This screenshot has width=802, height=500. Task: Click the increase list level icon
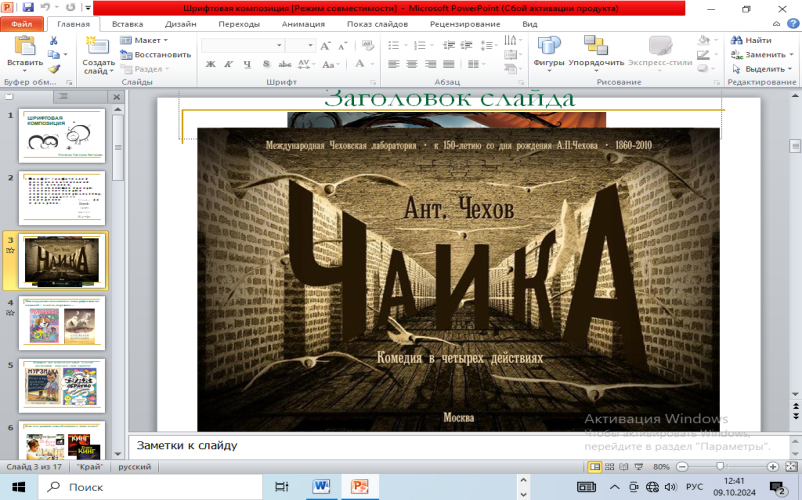pyautogui.click(x=466, y=46)
